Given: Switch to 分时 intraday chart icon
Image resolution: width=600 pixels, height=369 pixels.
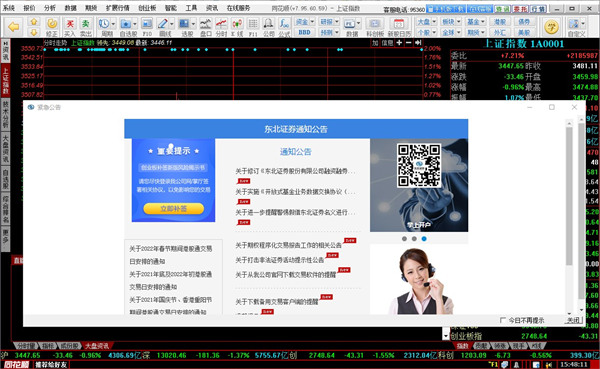Looking at the screenshot, I should click(221, 24).
